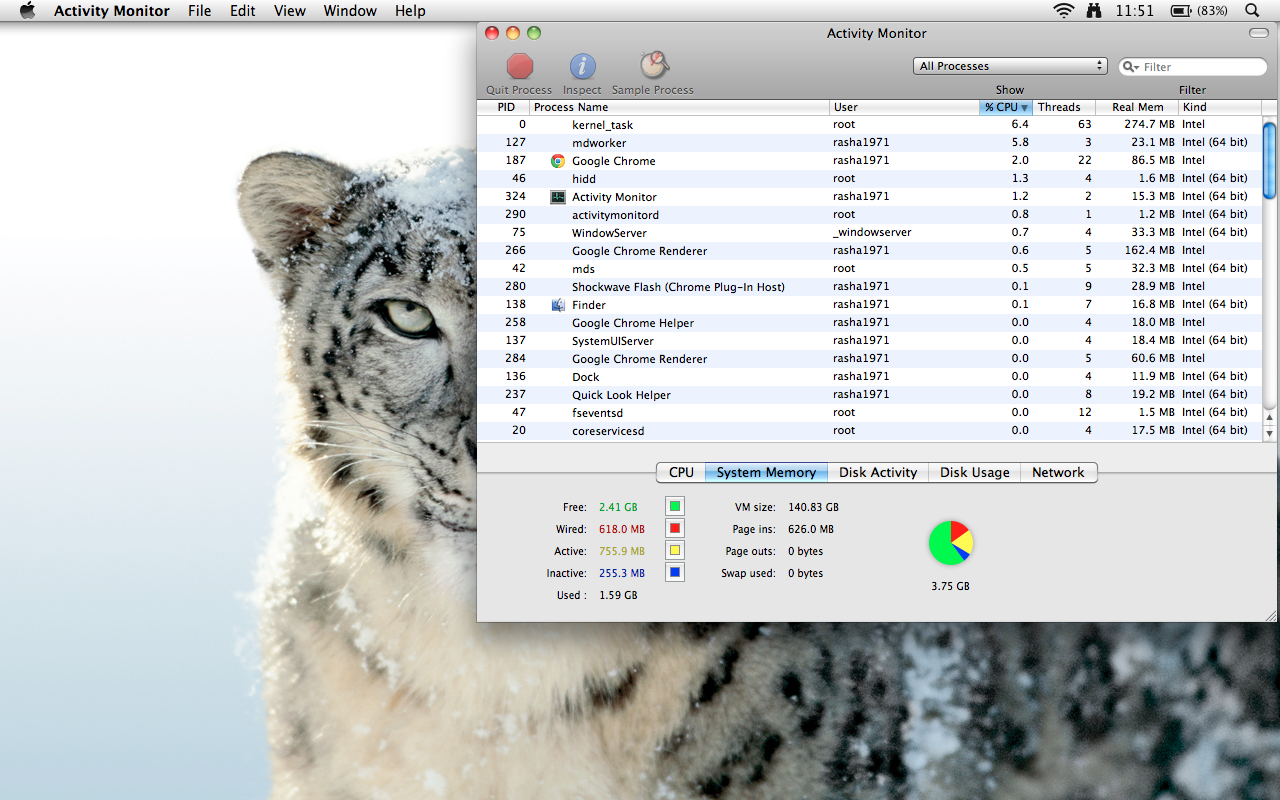Sort by % CPU column header

point(1005,107)
